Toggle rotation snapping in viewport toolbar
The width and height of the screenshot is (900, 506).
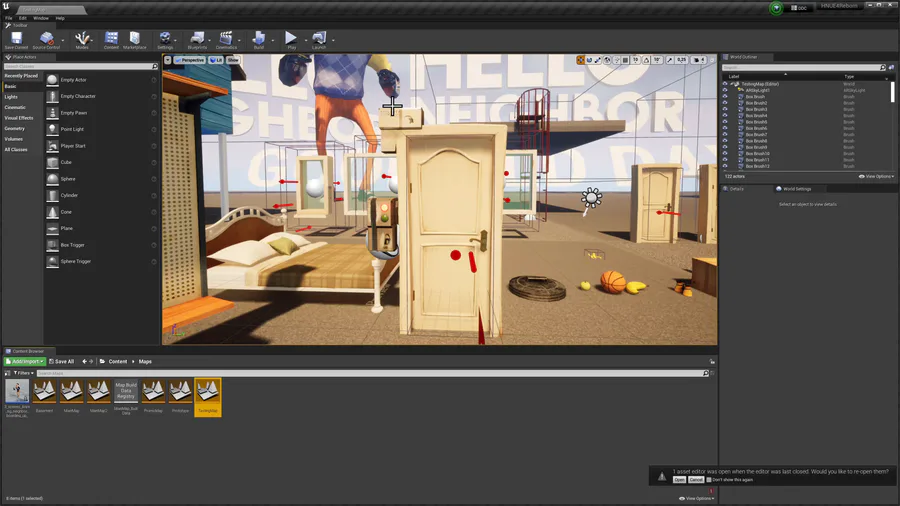pos(647,60)
